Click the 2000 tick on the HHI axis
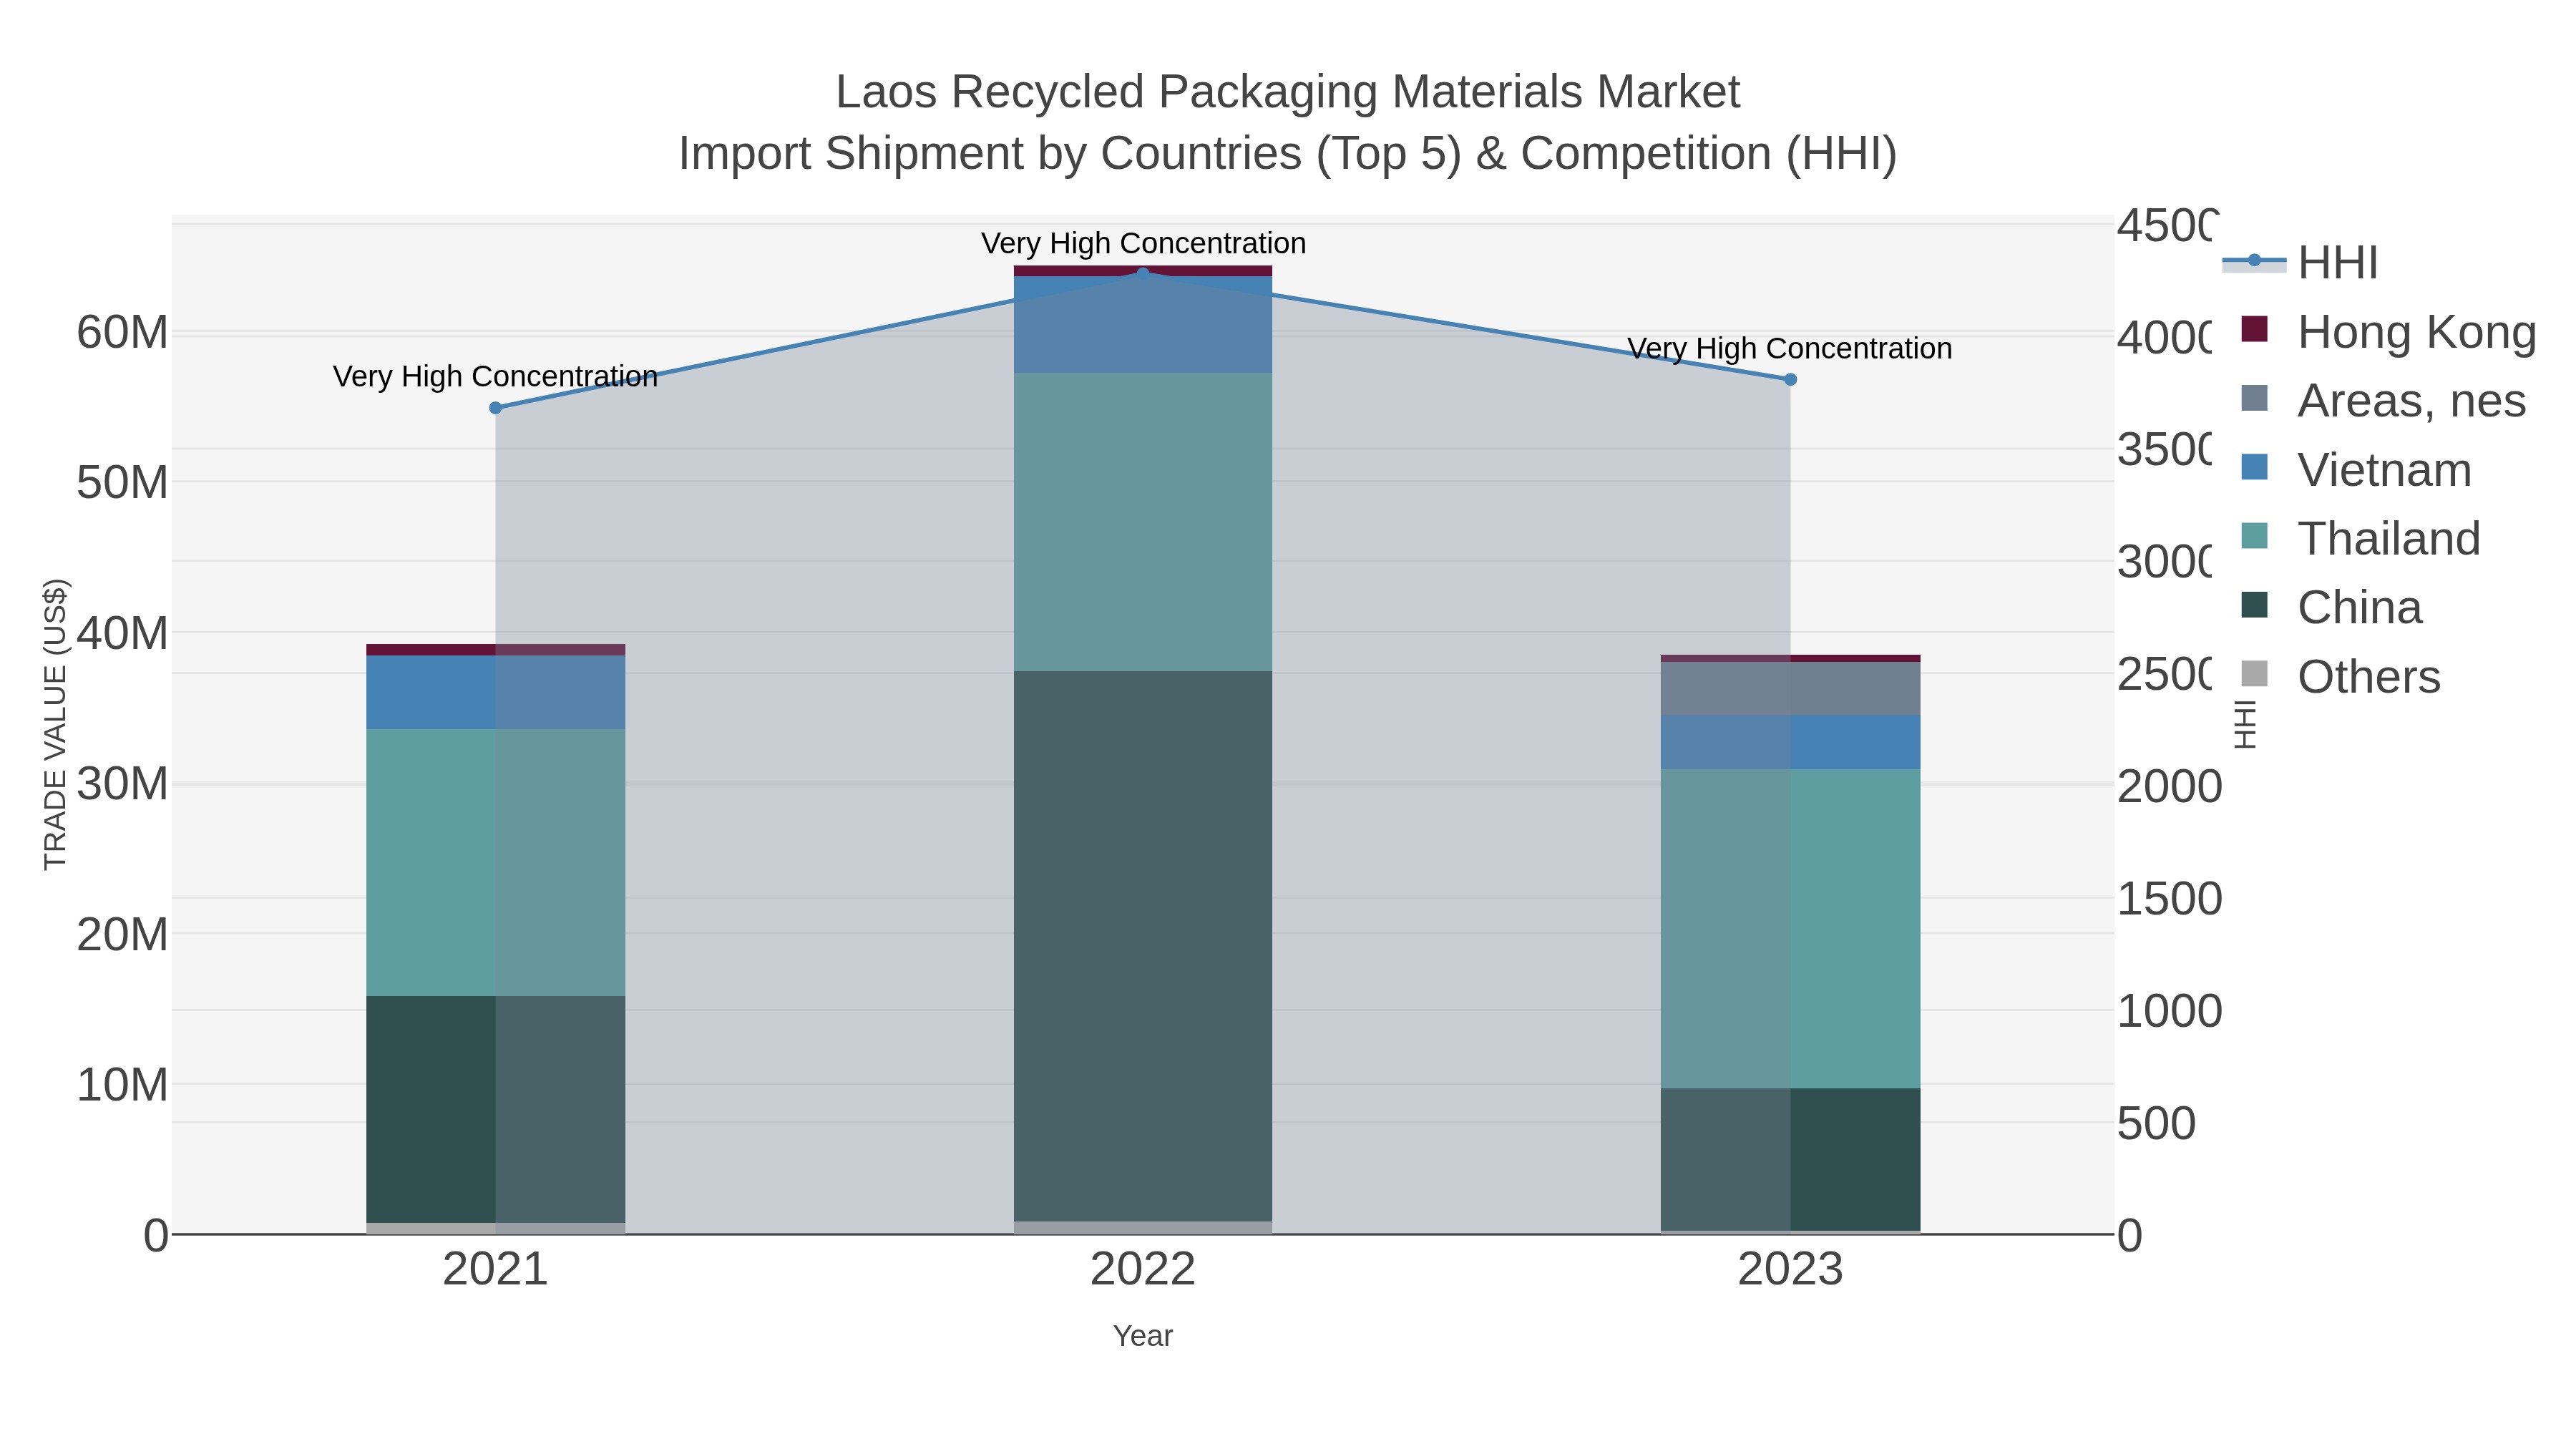The image size is (2576, 1449). tap(2169, 787)
